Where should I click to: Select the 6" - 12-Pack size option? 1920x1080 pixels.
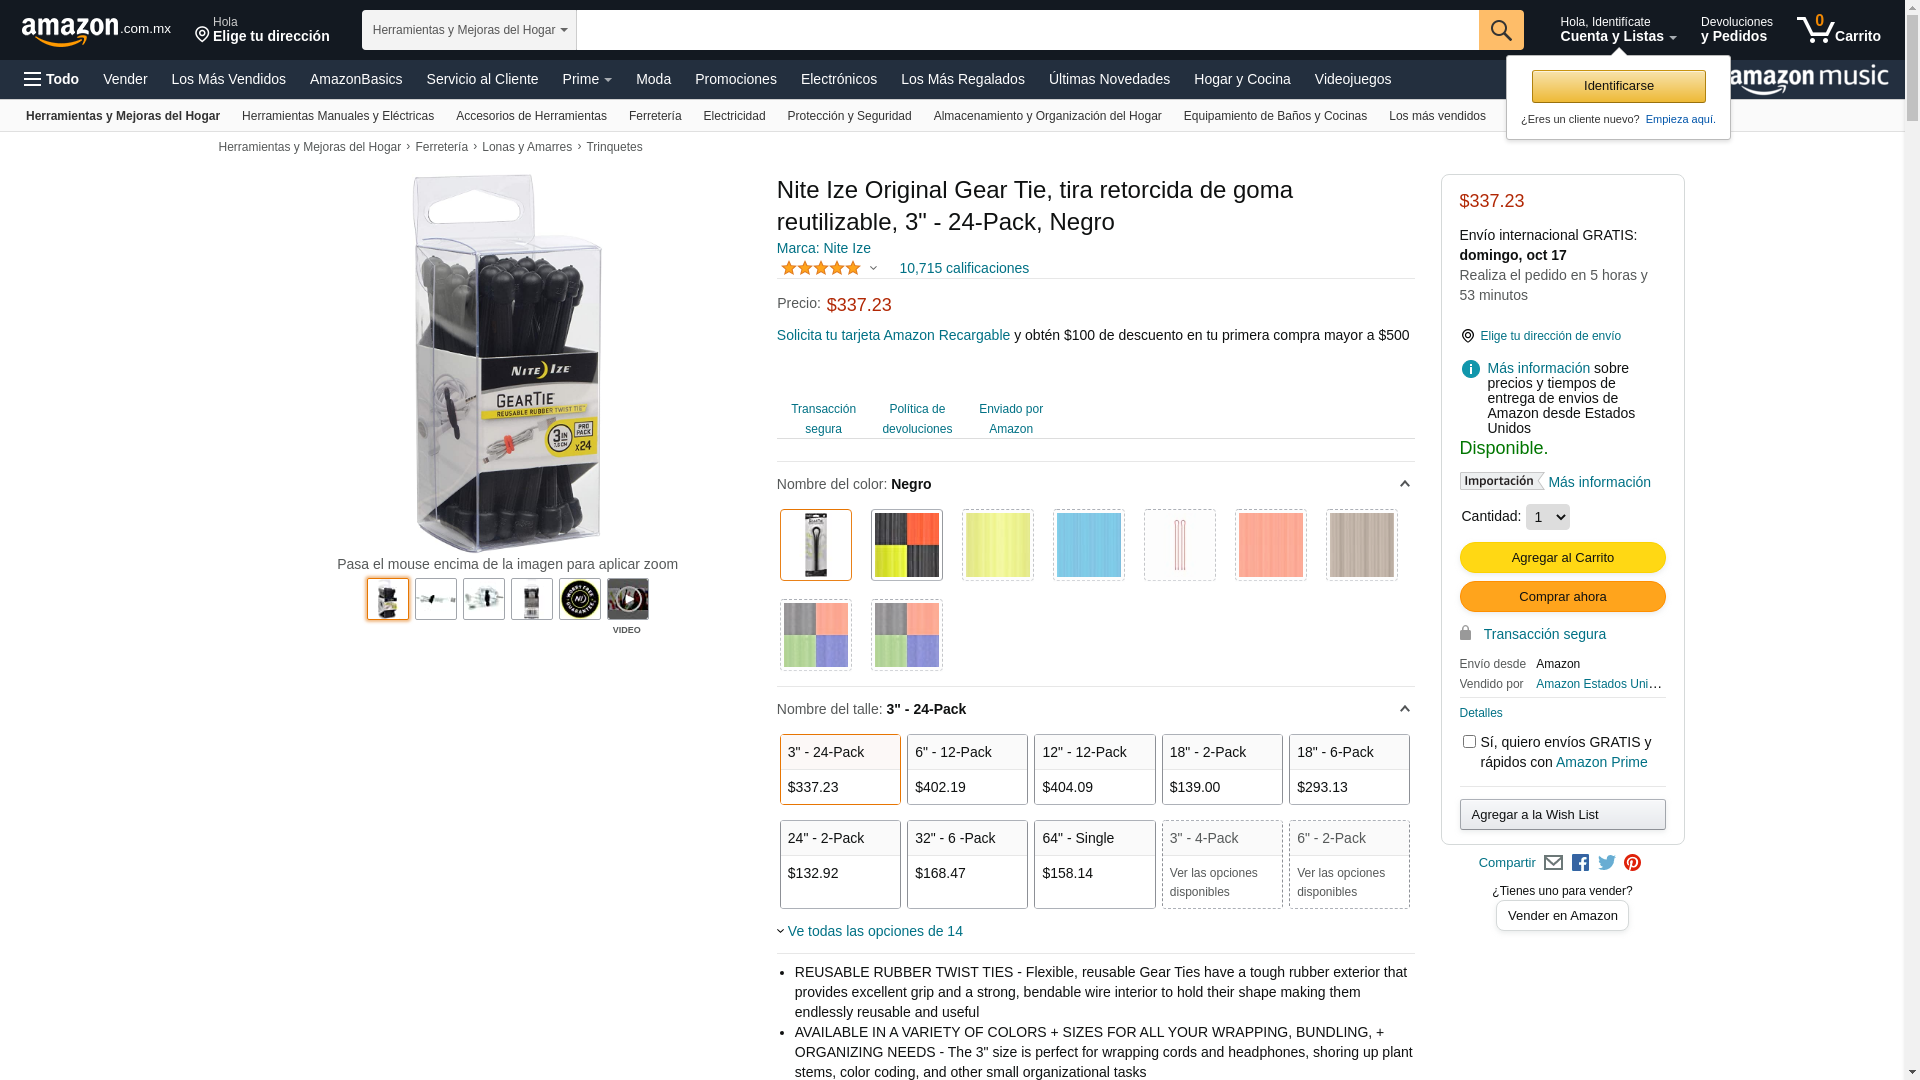click(x=967, y=769)
